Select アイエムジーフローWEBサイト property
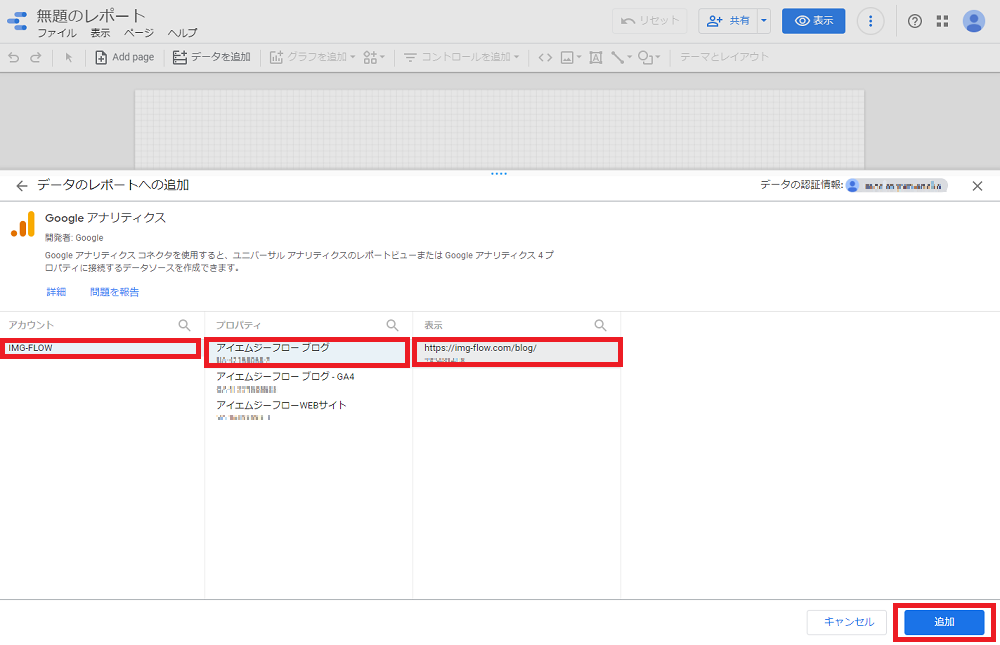1000x645 pixels. [x=281, y=405]
